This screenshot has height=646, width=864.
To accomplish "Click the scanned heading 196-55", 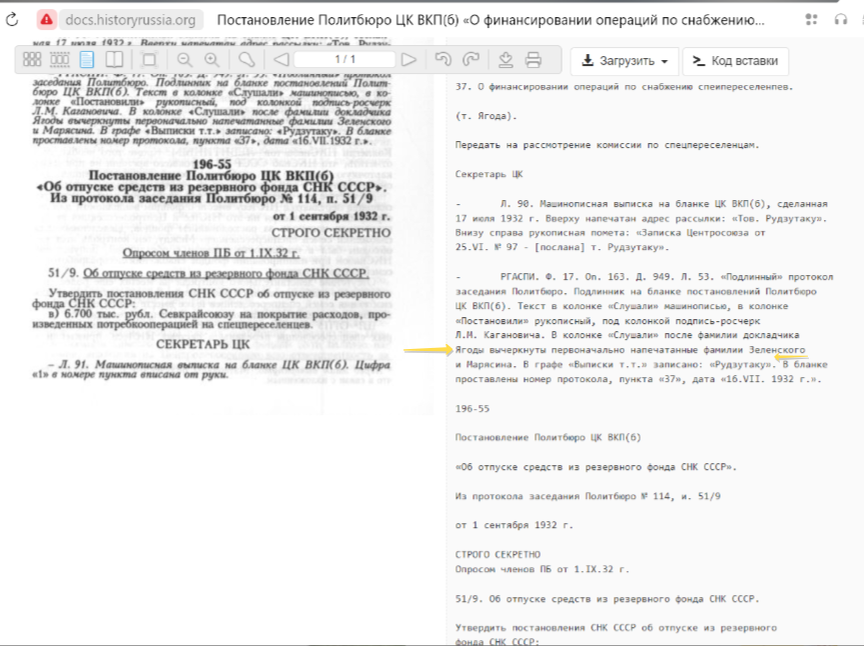I will 212,164.
